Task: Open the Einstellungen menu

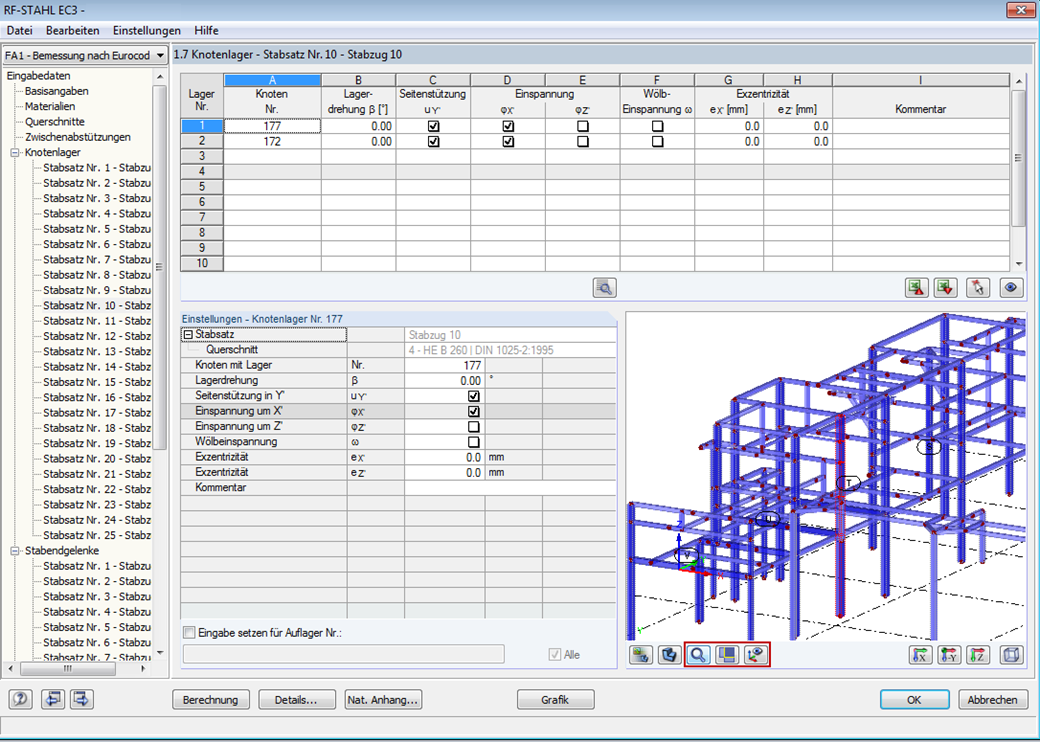Action: tap(147, 31)
